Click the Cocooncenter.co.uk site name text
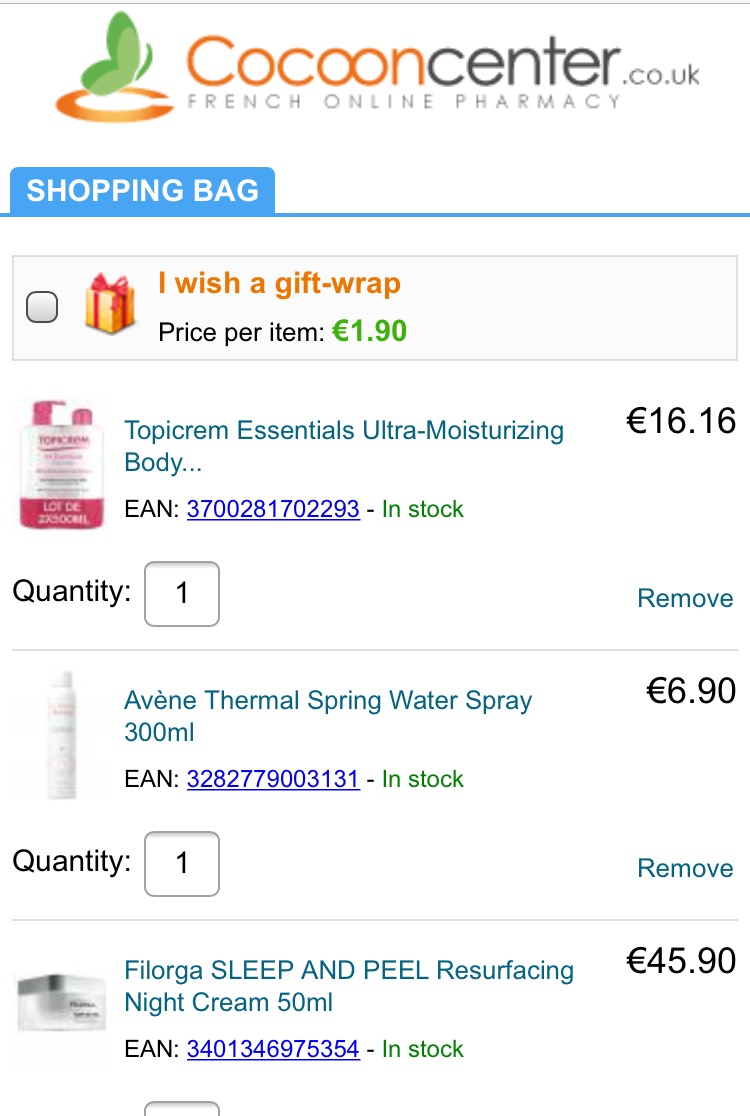Image resolution: width=750 pixels, height=1116 pixels. coord(440,65)
